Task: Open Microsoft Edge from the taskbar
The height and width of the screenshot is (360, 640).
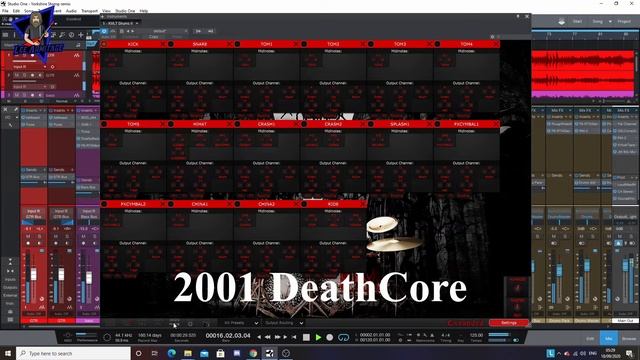Action: coord(171,353)
